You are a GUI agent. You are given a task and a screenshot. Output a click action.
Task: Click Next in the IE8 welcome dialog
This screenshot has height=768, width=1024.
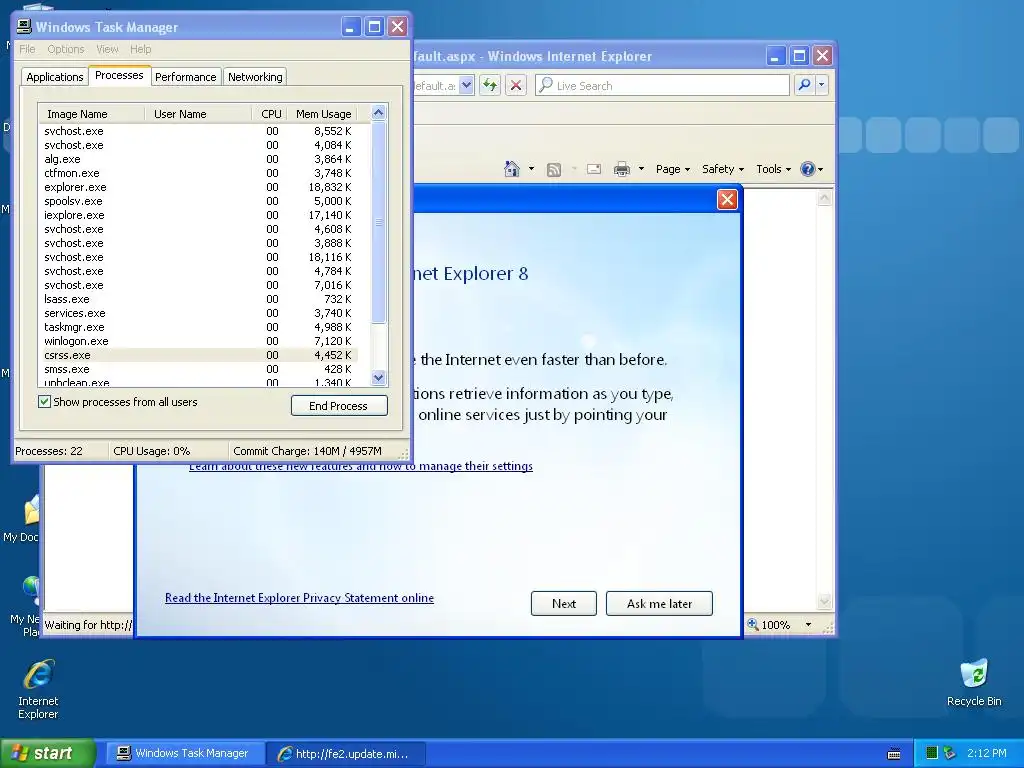pyautogui.click(x=564, y=603)
